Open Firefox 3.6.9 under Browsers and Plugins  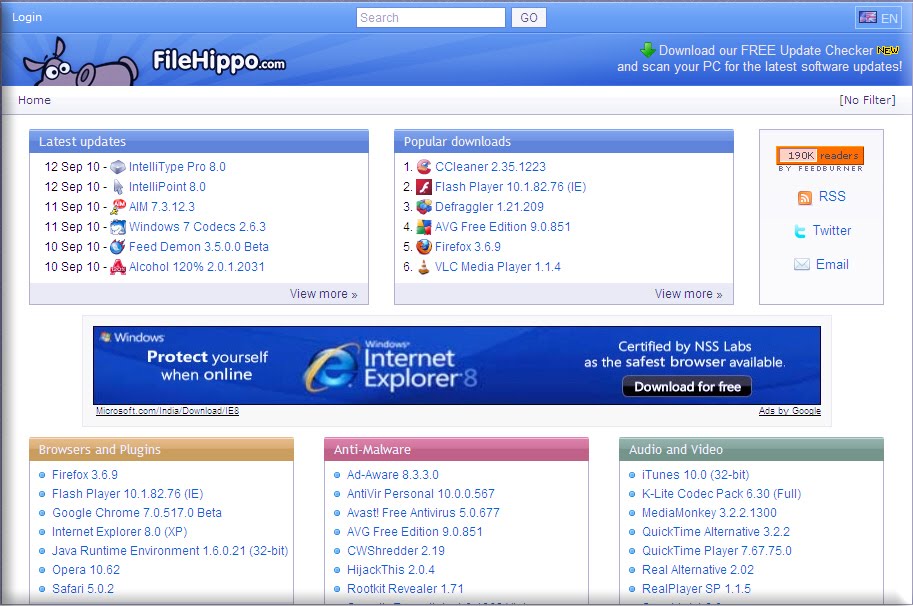[85, 474]
